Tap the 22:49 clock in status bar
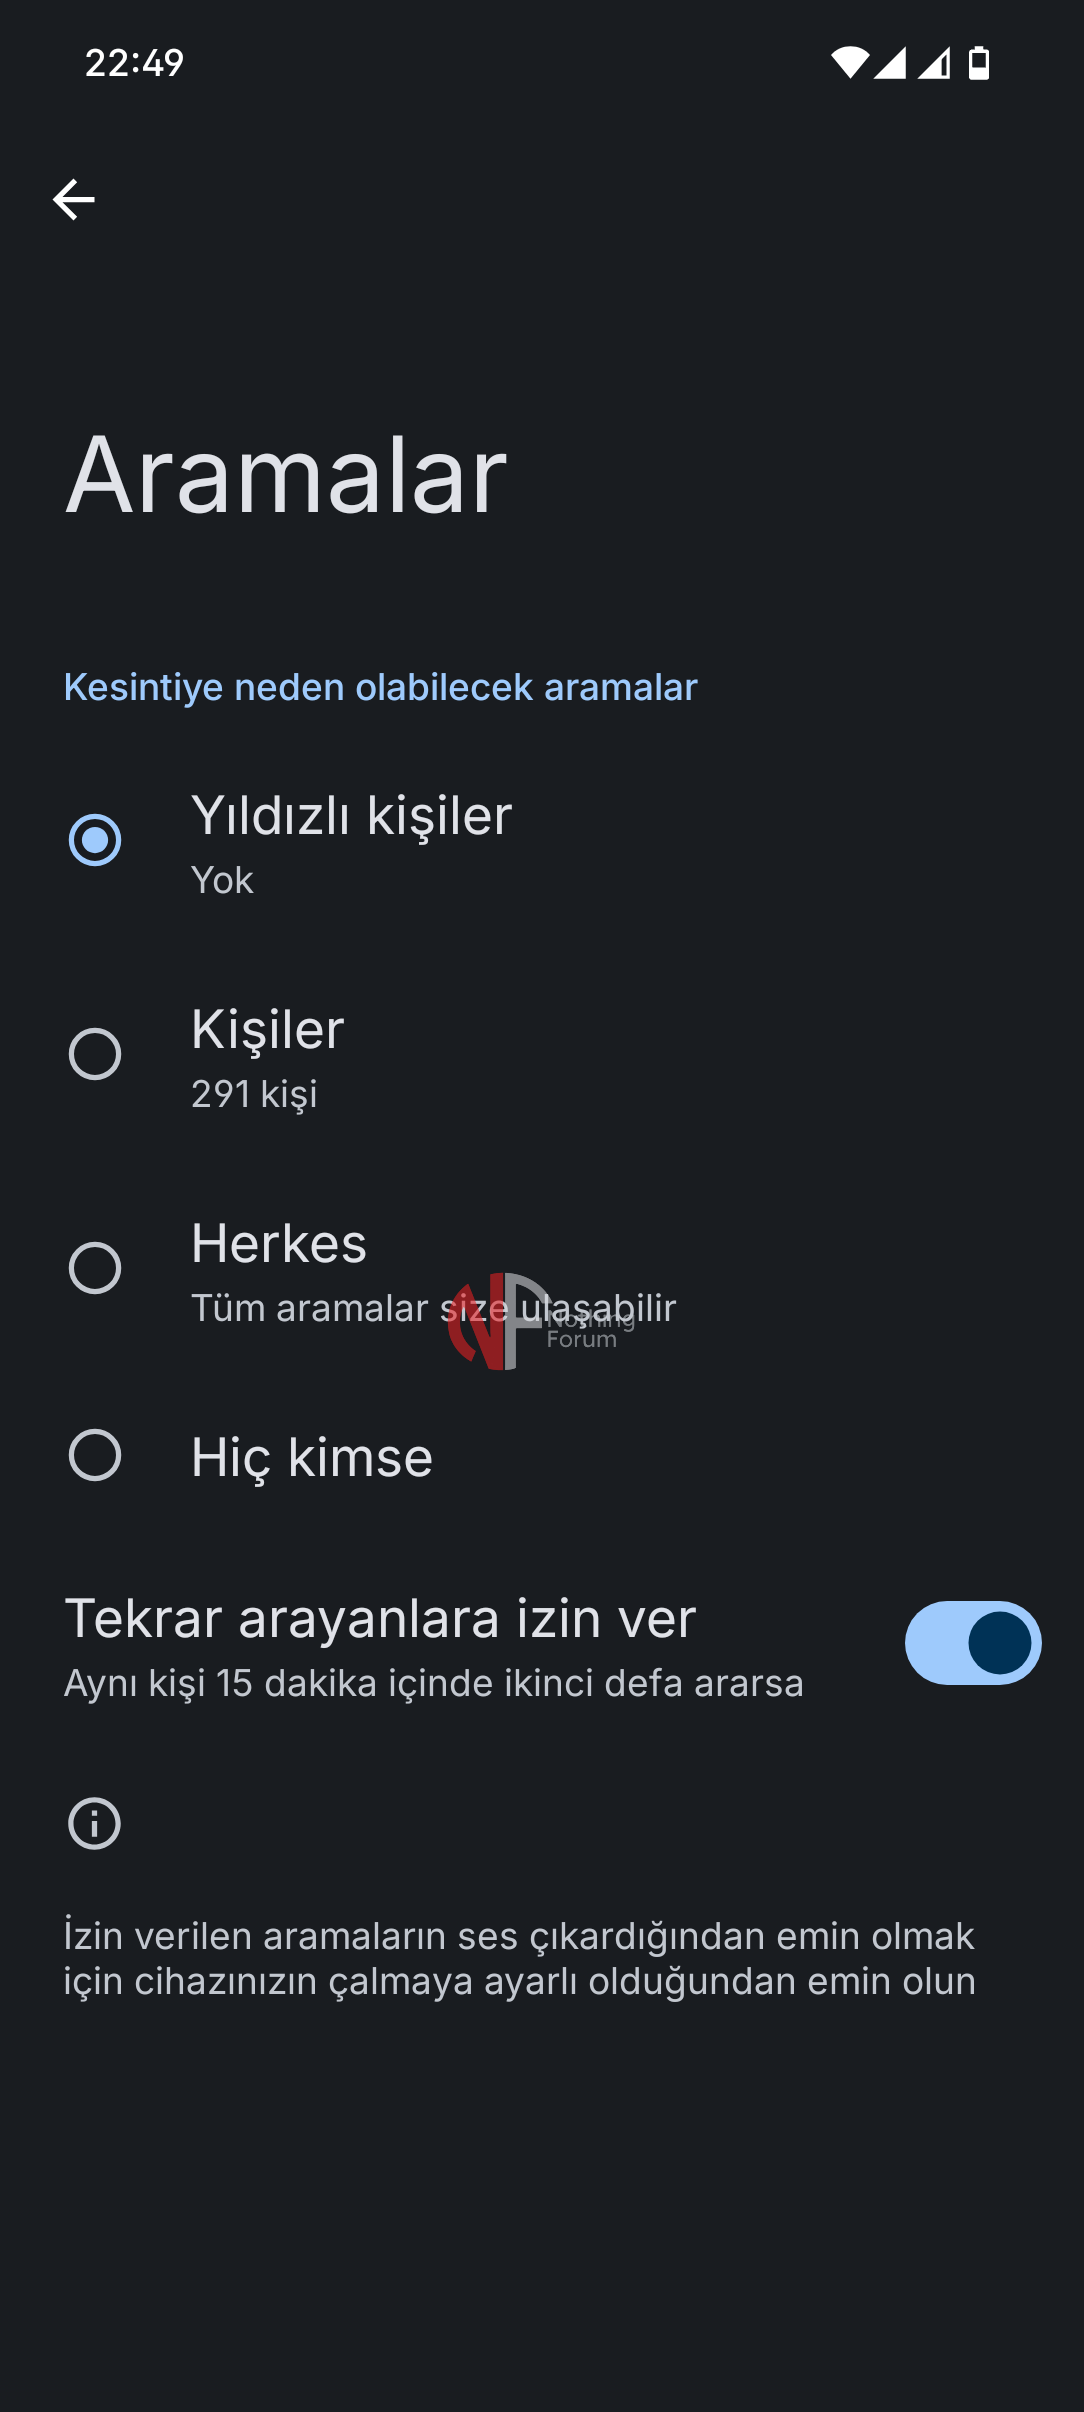This screenshot has height=2412, width=1084. click(x=134, y=63)
